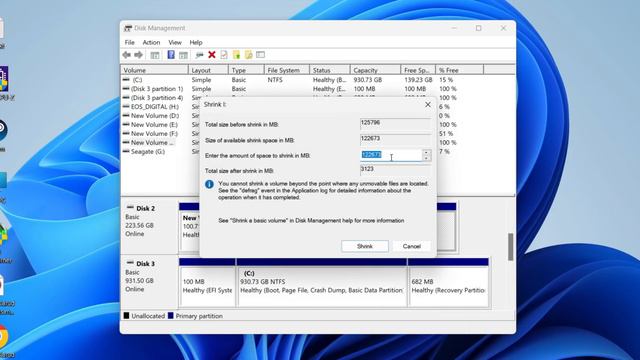Open the Help menu
The width and height of the screenshot is (640, 360).
click(x=196, y=42)
